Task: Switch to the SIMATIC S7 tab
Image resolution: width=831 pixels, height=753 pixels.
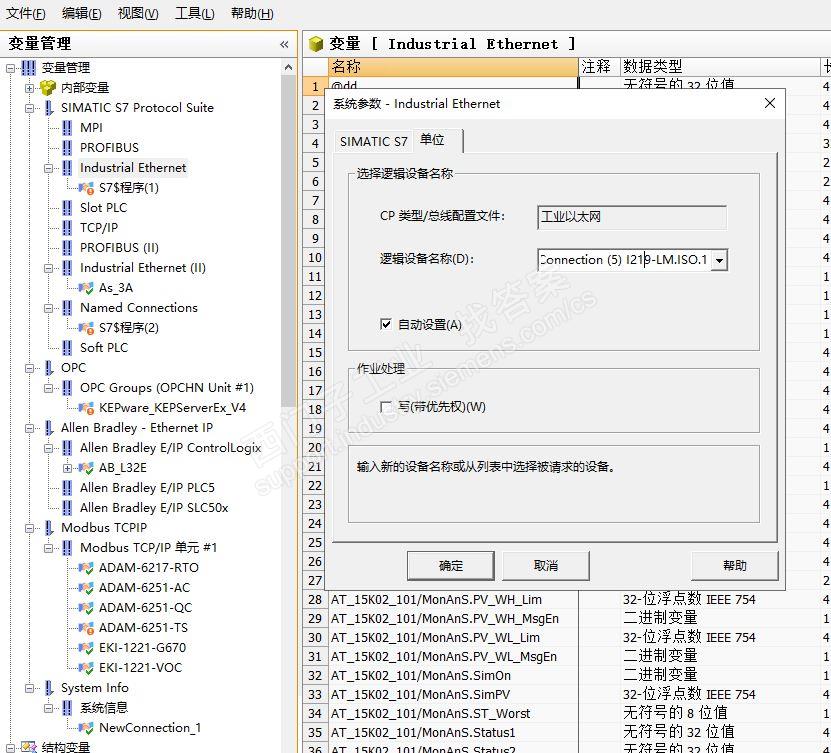Action: click(x=374, y=142)
